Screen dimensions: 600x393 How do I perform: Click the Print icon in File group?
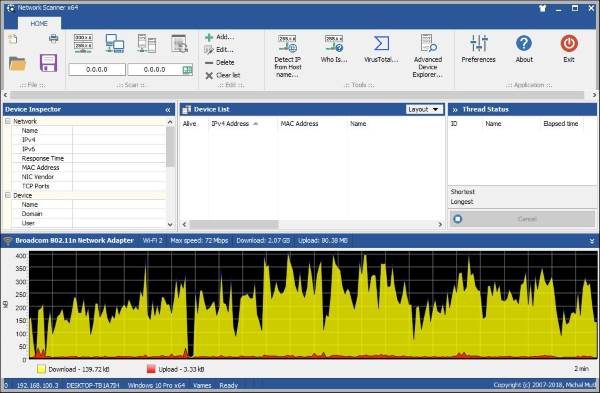coord(54,38)
